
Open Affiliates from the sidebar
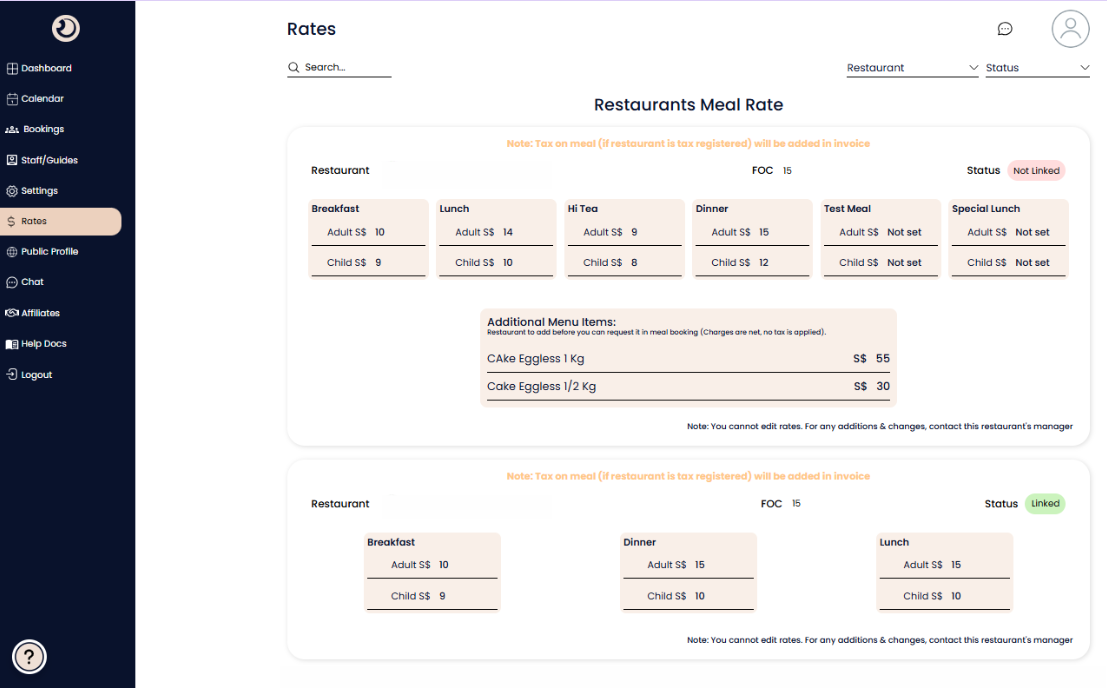[x=41, y=313]
